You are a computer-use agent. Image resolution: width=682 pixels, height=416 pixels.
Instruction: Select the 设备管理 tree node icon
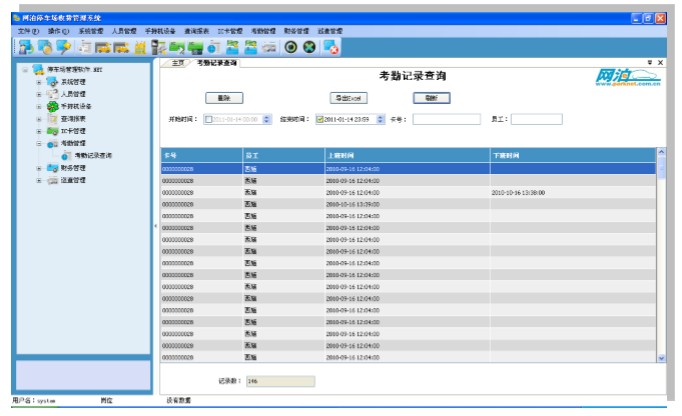coord(52,180)
